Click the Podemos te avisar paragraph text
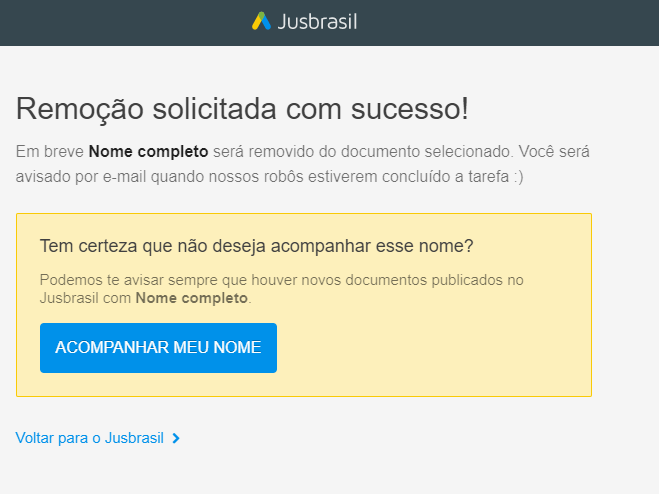This screenshot has width=659, height=494. click(282, 289)
